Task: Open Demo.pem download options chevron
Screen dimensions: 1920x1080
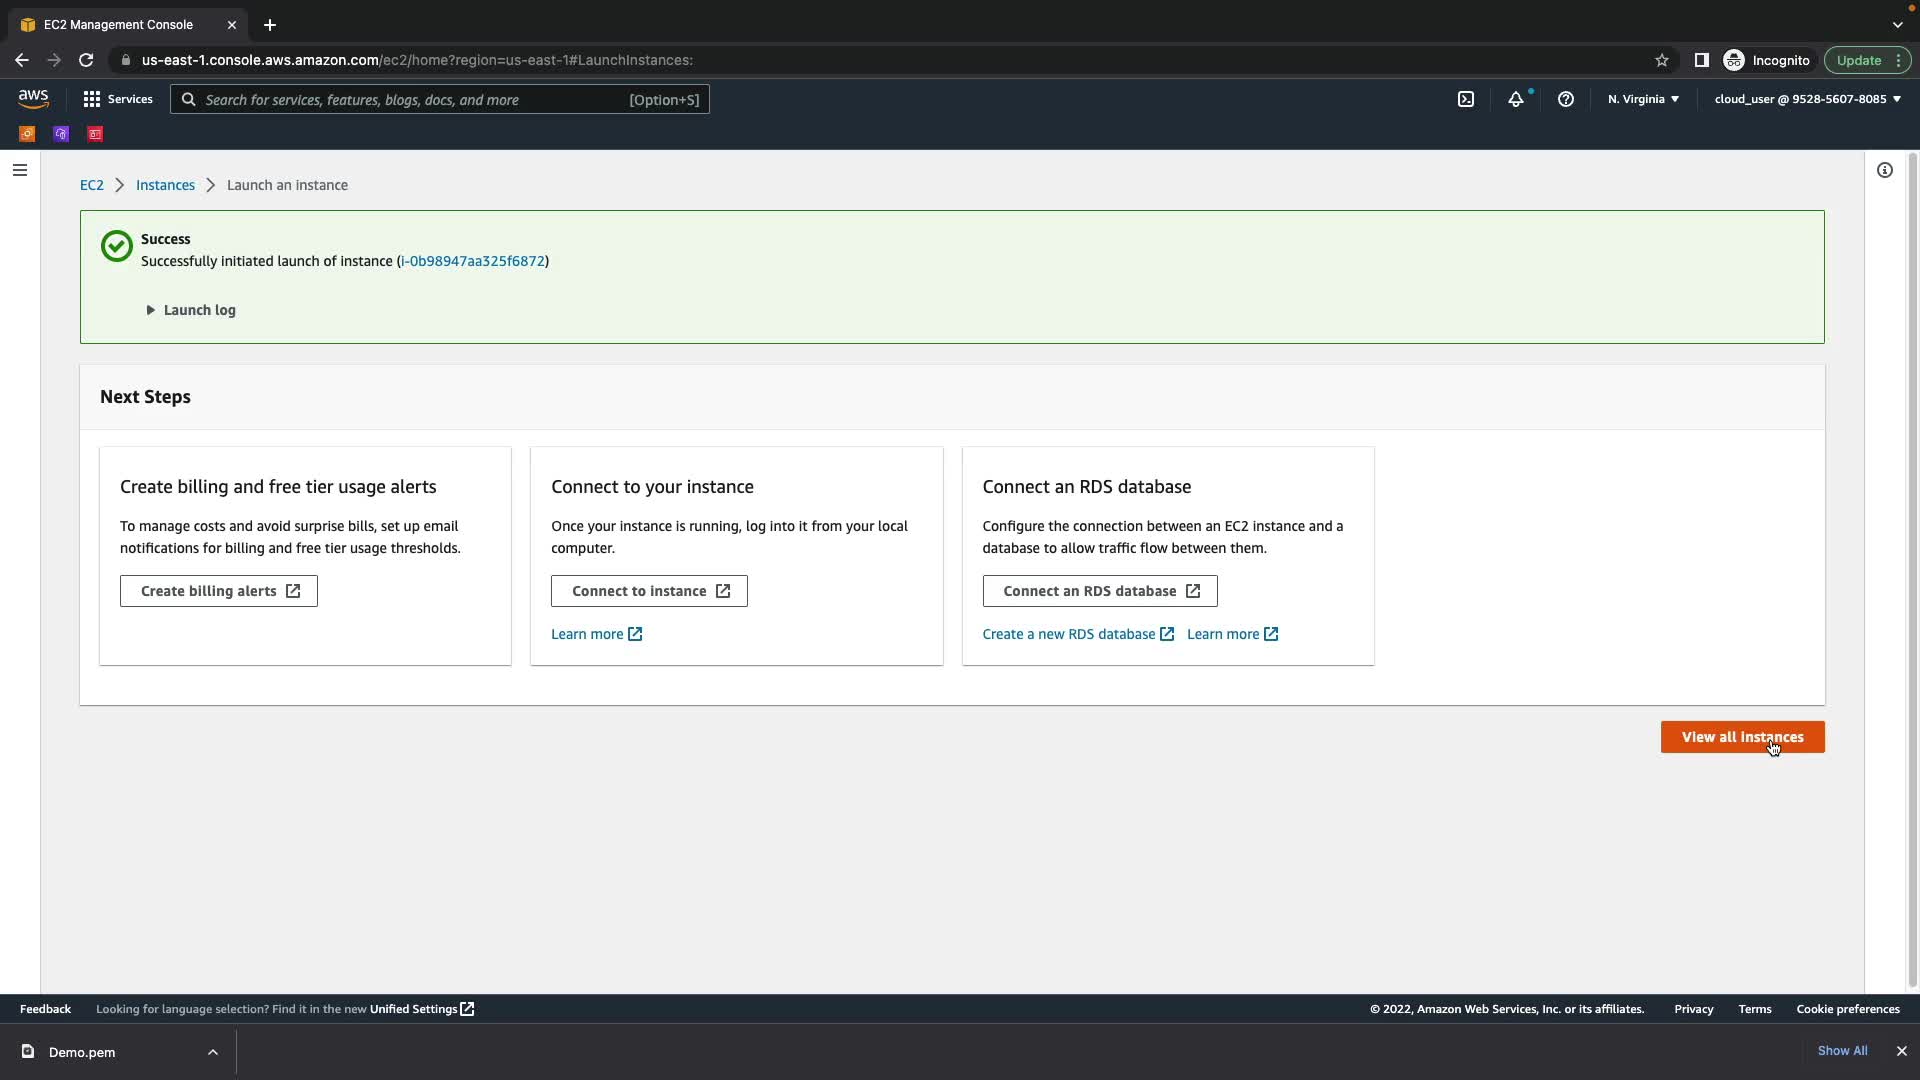Action: point(212,1052)
